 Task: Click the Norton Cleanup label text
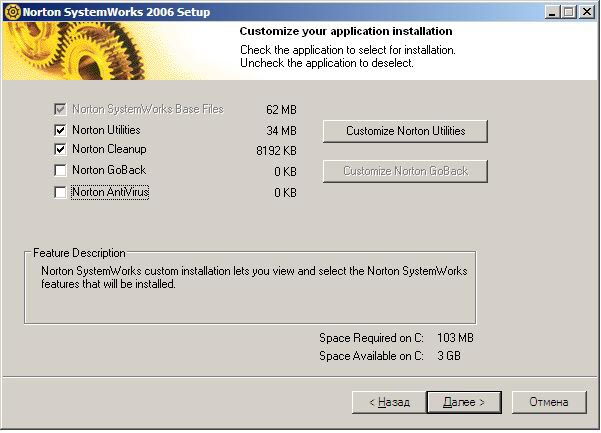pos(109,149)
